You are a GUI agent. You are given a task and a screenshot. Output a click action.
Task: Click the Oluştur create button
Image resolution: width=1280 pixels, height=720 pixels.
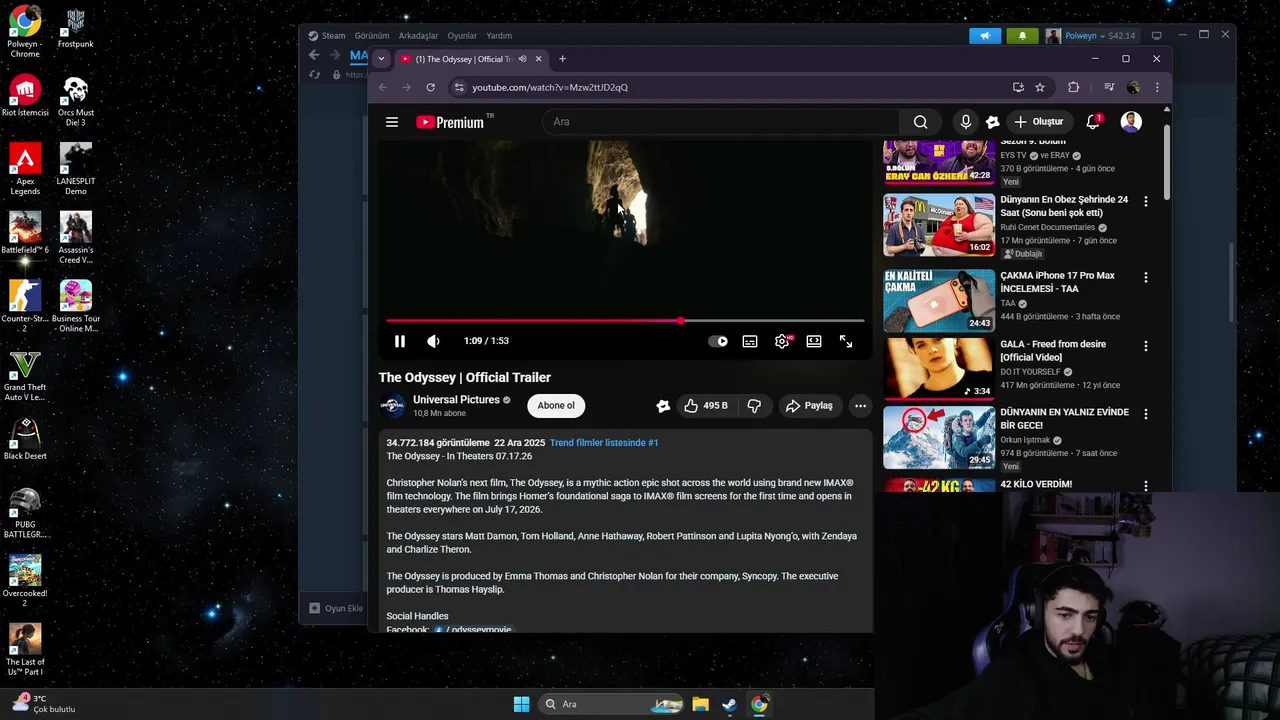coord(1038,122)
